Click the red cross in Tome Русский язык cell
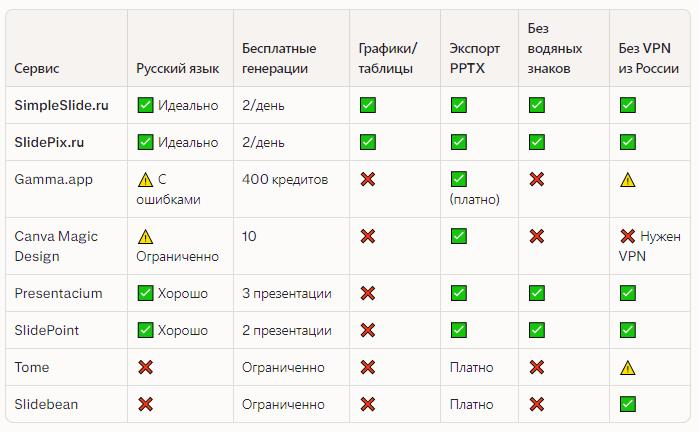Image resolution: width=699 pixels, height=432 pixels. [145, 367]
